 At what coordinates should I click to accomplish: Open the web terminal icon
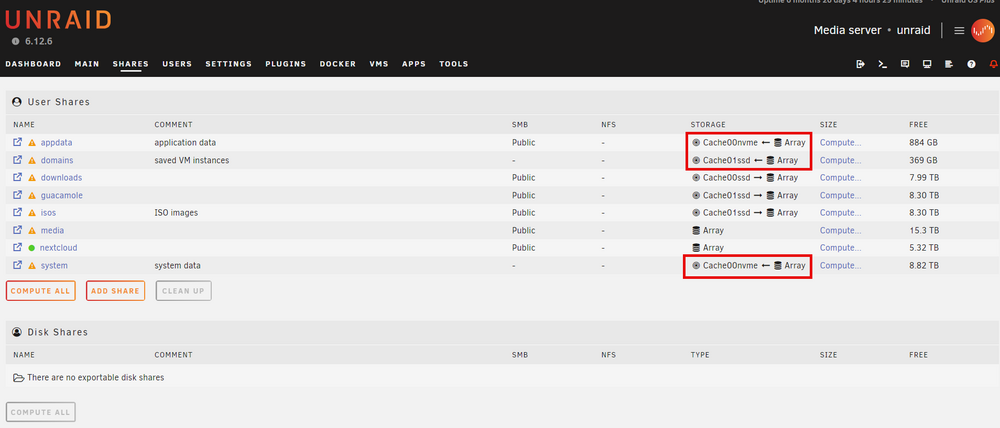click(x=883, y=64)
